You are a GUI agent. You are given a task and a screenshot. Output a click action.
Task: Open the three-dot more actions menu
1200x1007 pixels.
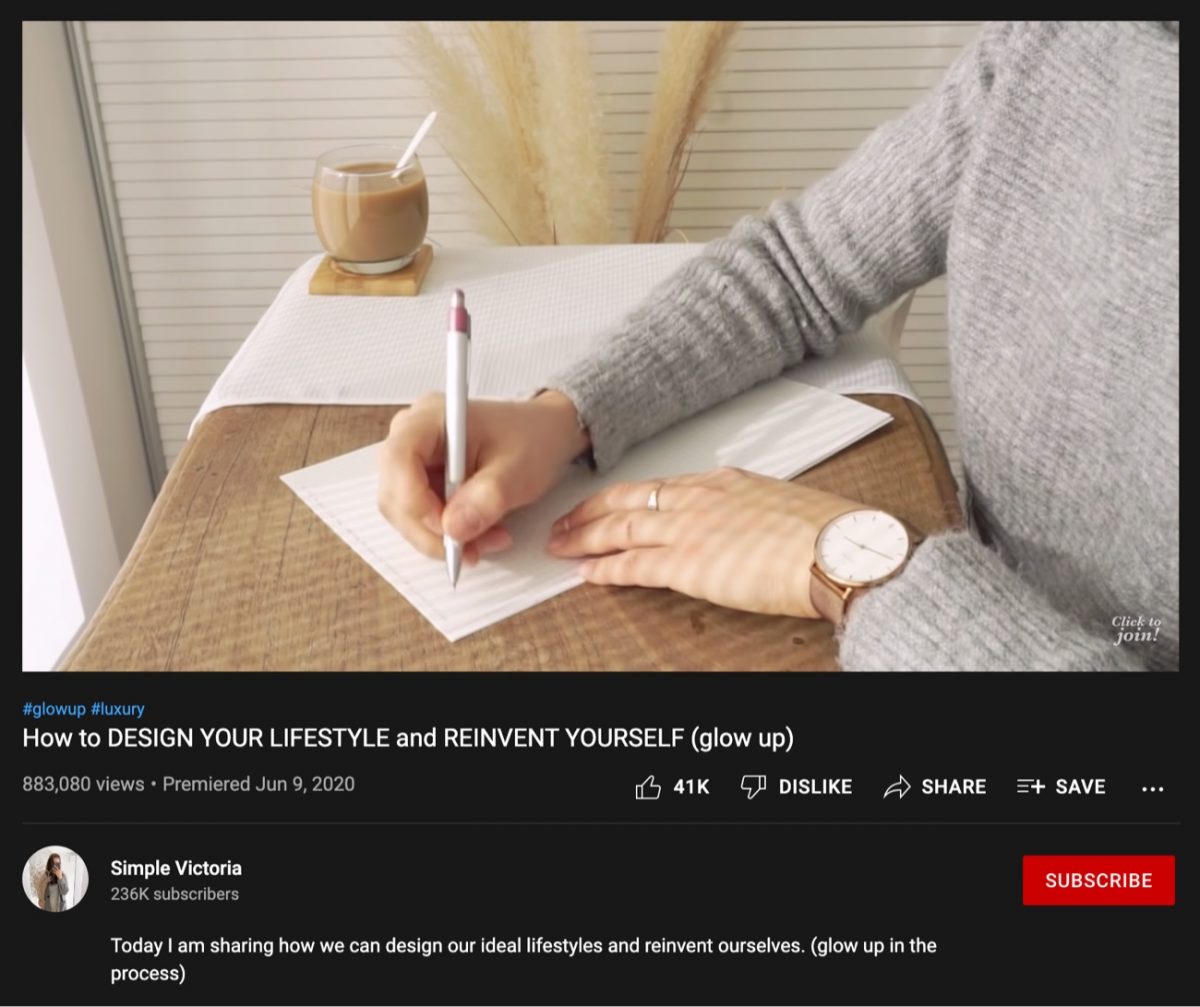[1152, 788]
